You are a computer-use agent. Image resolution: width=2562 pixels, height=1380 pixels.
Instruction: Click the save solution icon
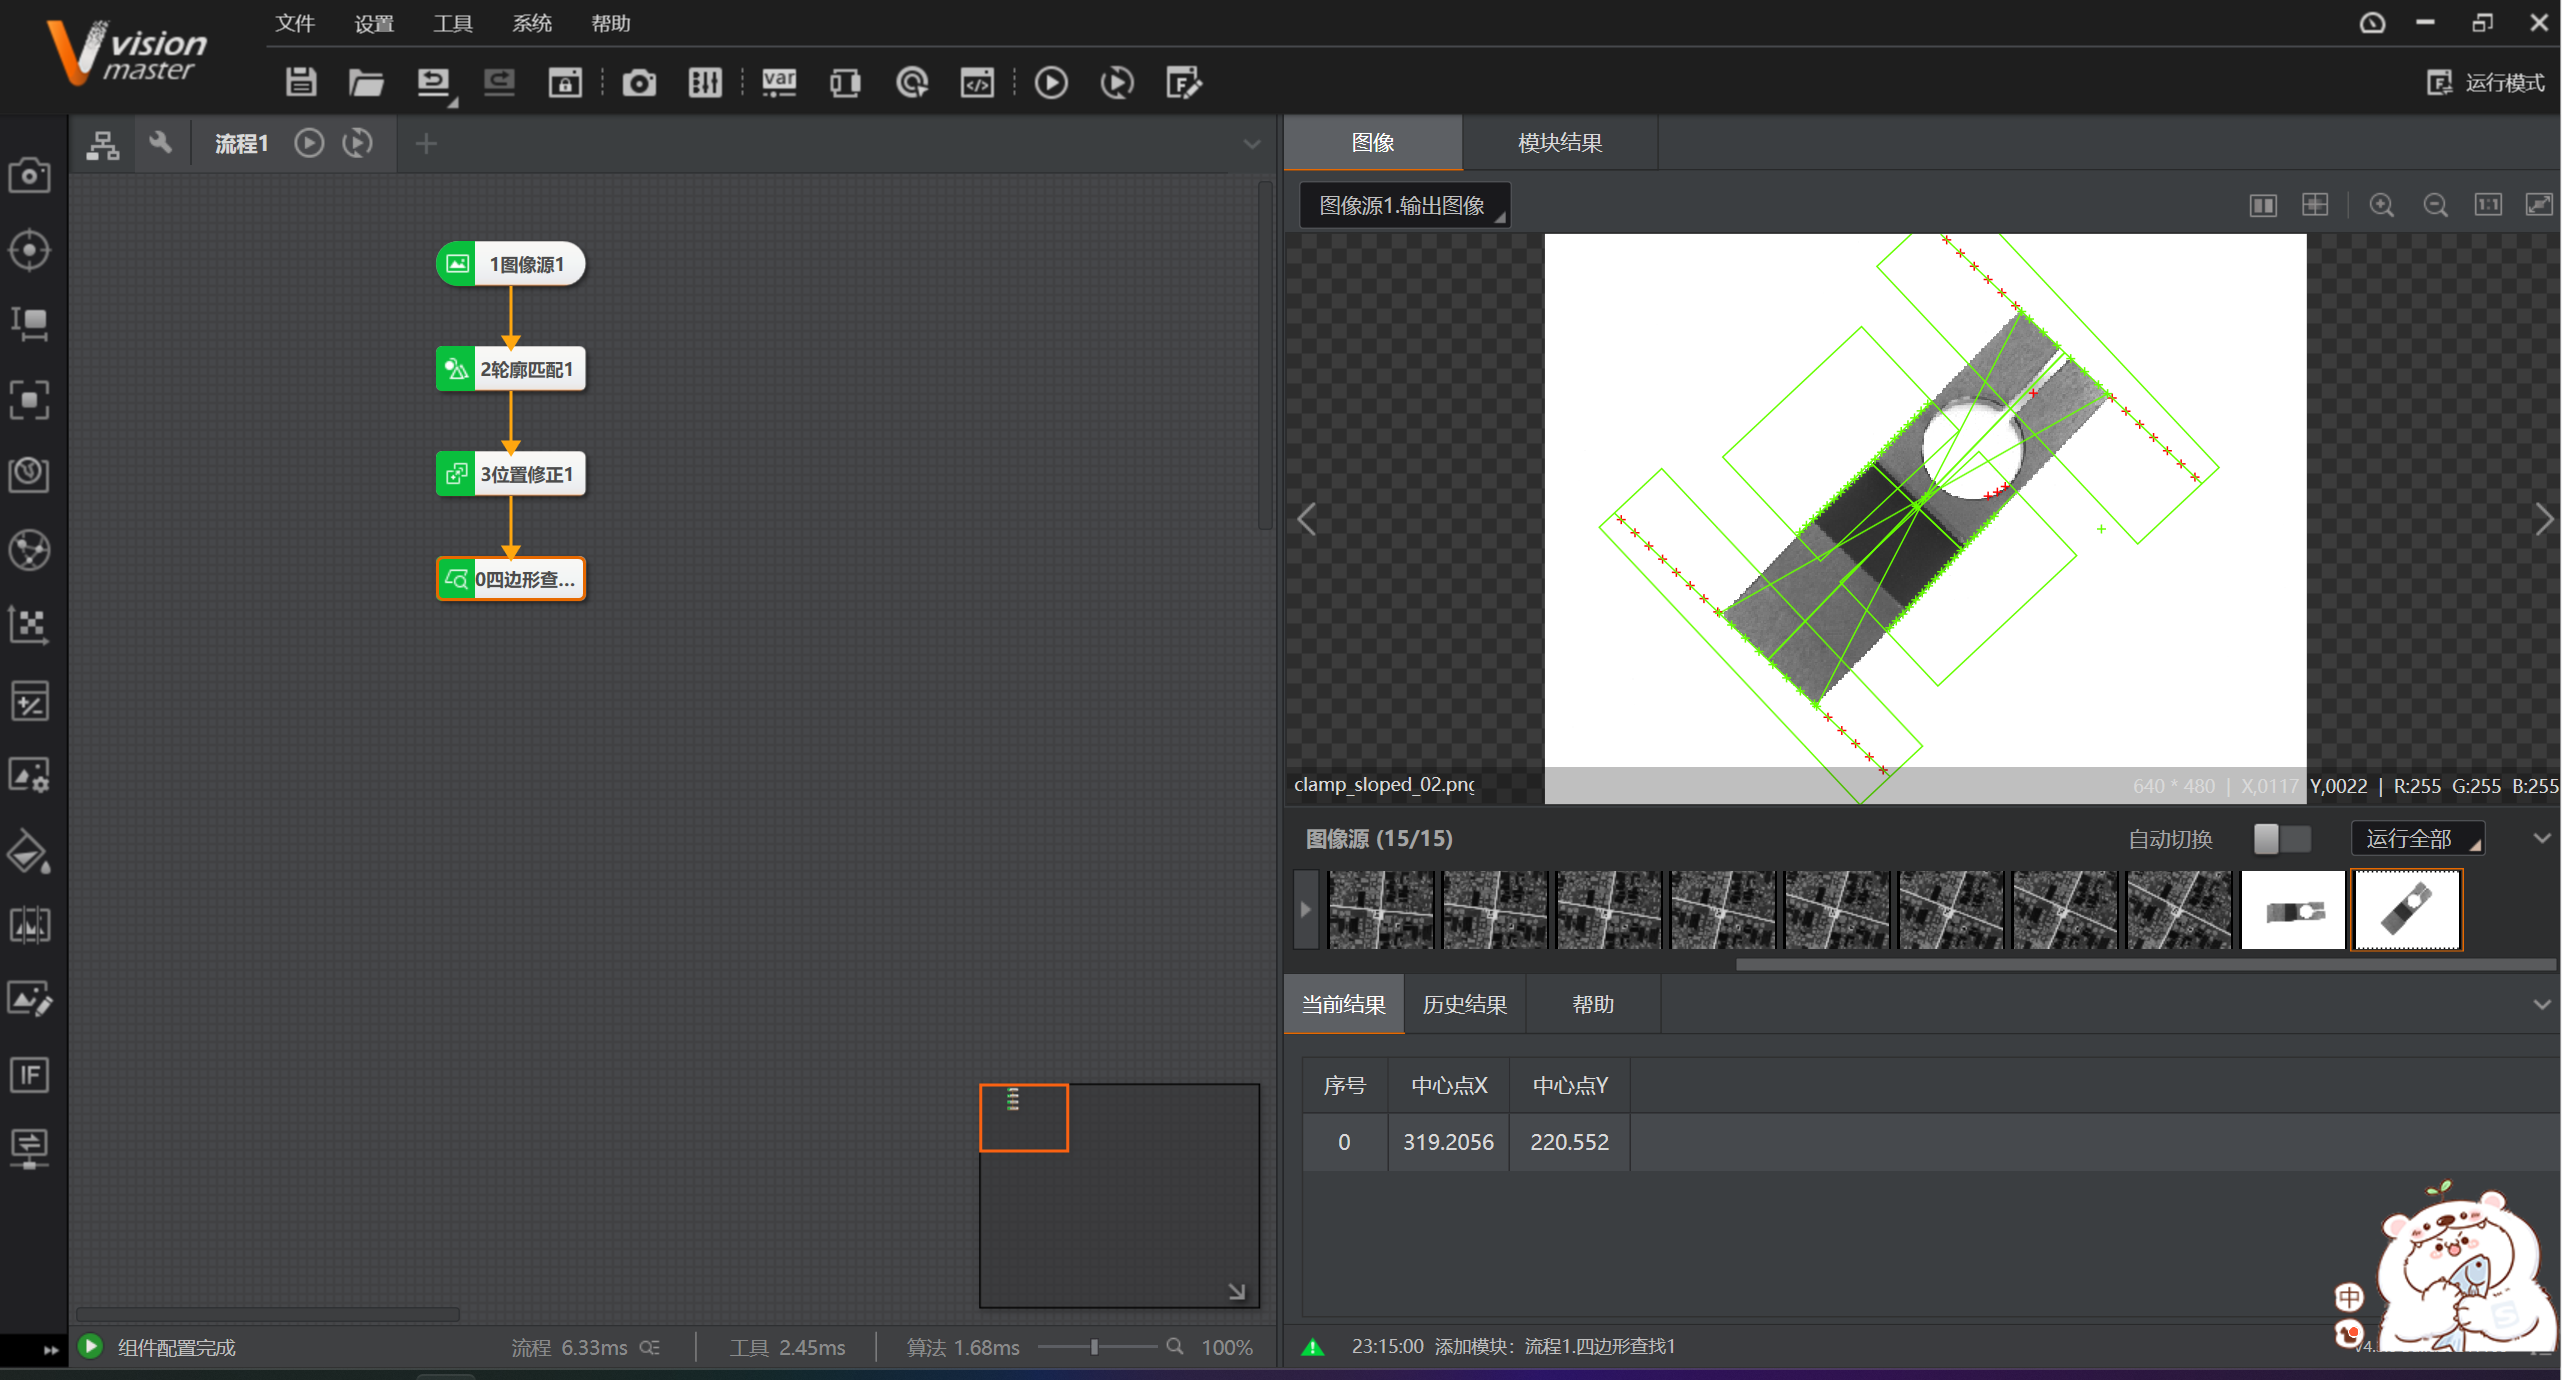(x=300, y=82)
